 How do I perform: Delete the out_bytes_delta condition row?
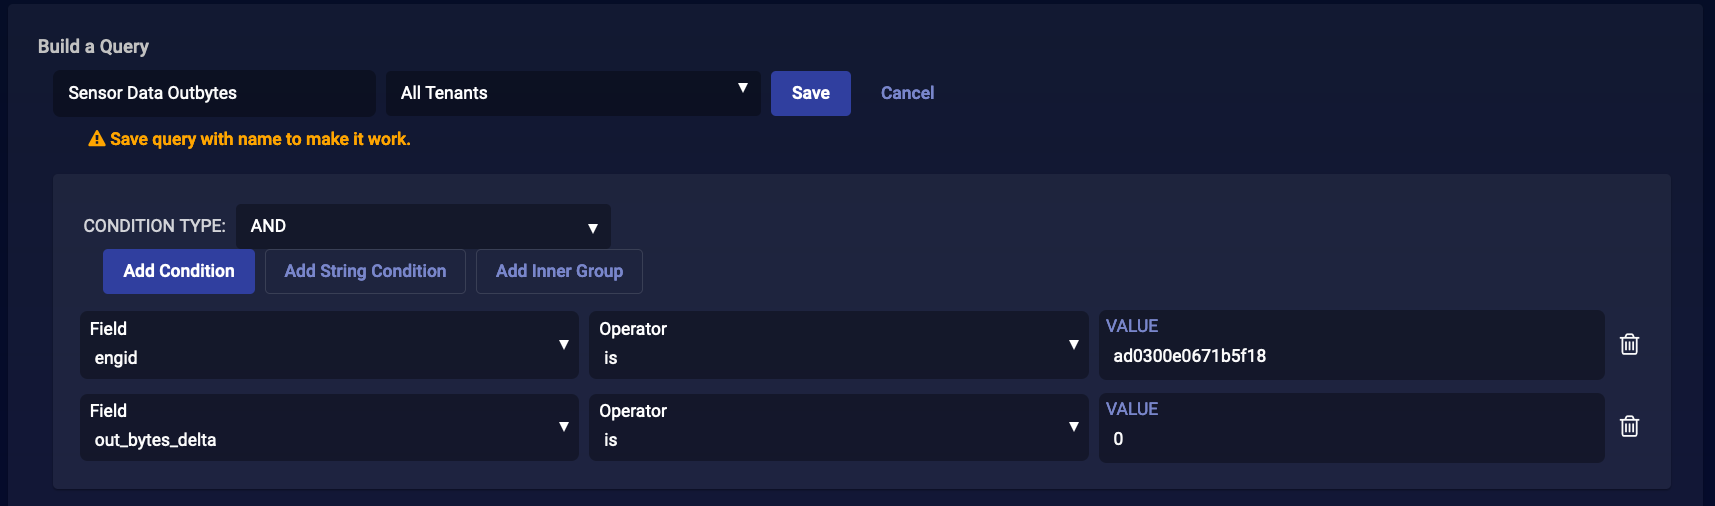coord(1629,426)
